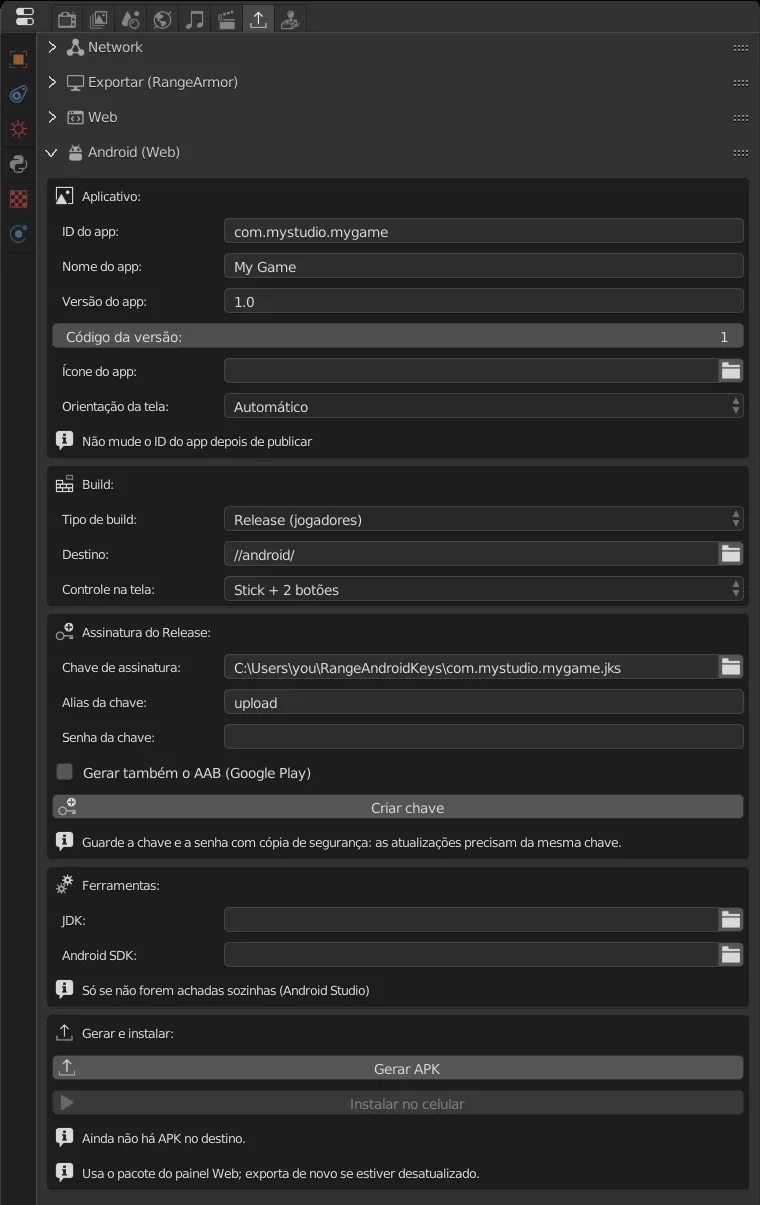Click the Network nodes icon
Image resolution: width=760 pixels, height=1205 pixels.
click(x=75, y=47)
